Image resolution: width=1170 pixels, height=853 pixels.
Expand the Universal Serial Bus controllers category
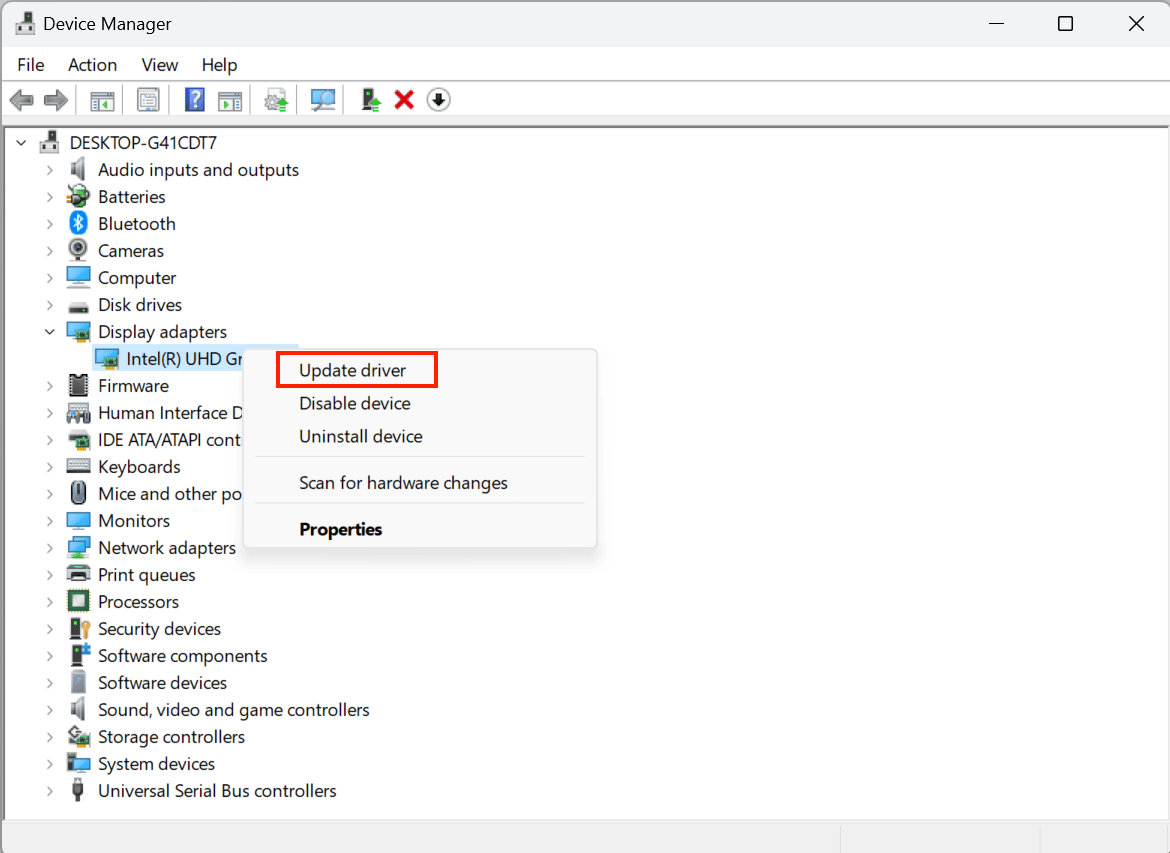(49, 790)
